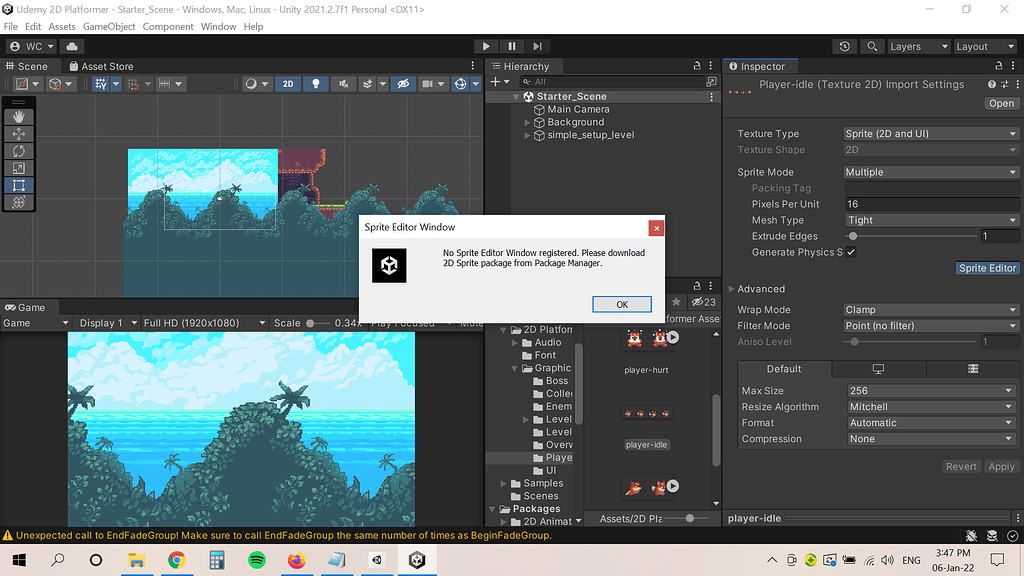Click the Sprite Editor button in Inspector
The image size is (1024, 576).
pyautogui.click(x=987, y=268)
